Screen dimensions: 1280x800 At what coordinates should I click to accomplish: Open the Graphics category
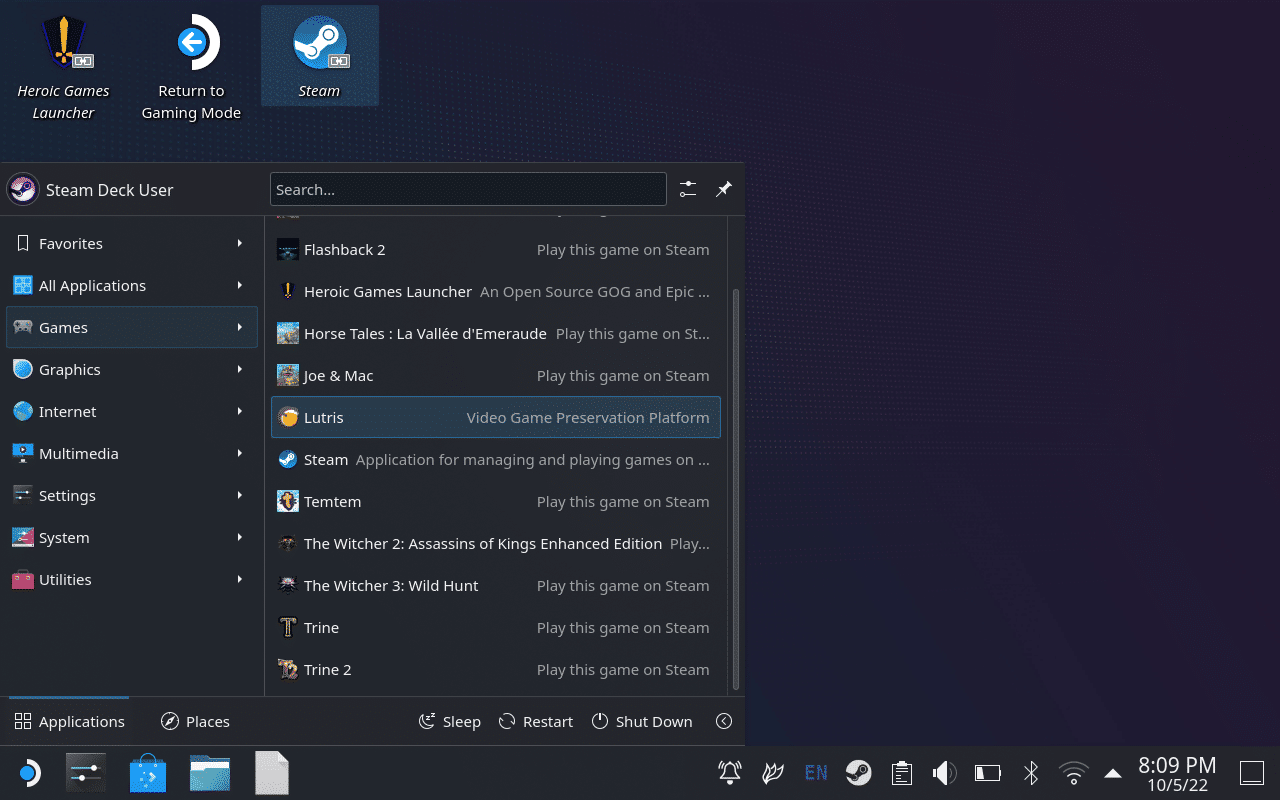click(132, 369)
